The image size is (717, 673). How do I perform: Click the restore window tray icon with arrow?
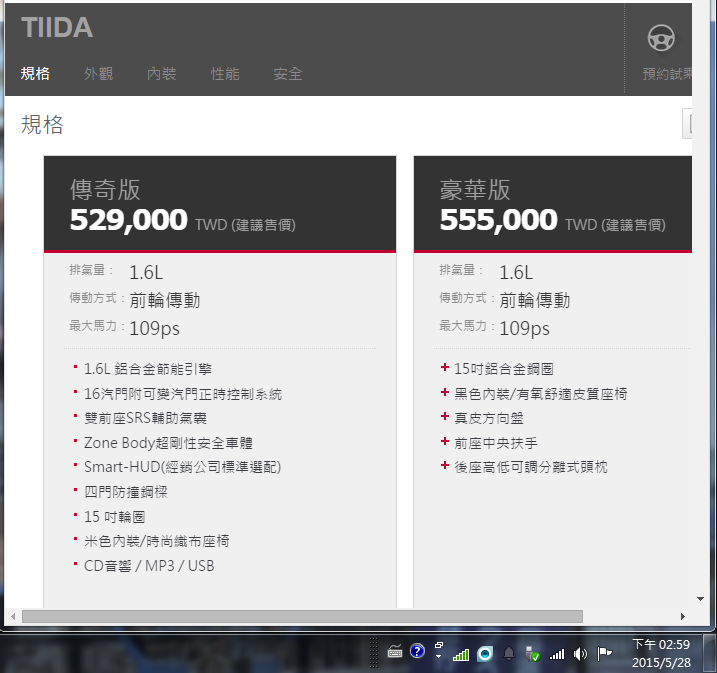click(x=439, y=650)
